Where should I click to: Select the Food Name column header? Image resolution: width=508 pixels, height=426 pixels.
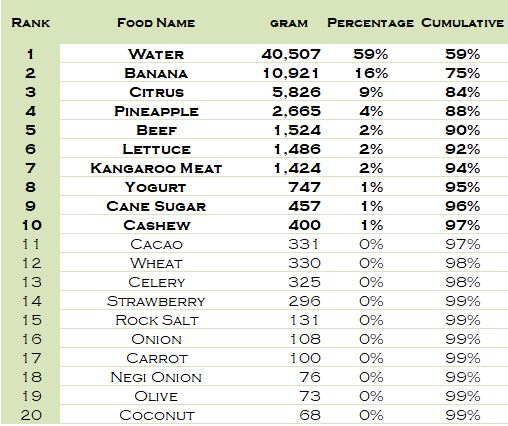point(156,23)
